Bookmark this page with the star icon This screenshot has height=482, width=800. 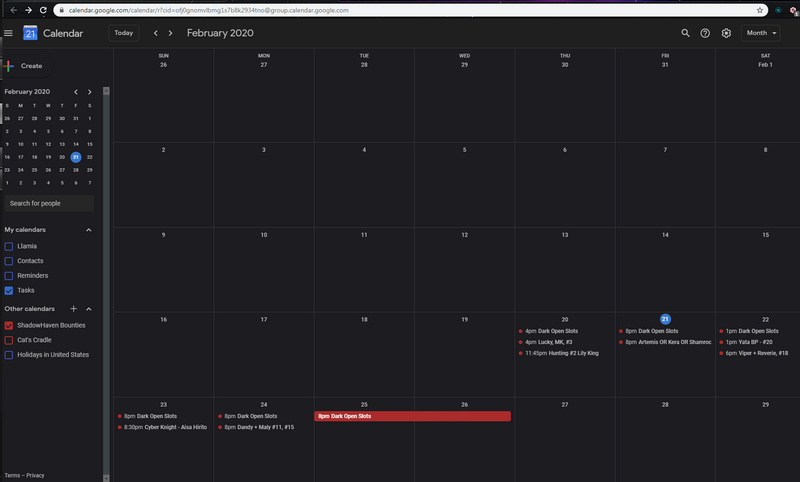759,10
